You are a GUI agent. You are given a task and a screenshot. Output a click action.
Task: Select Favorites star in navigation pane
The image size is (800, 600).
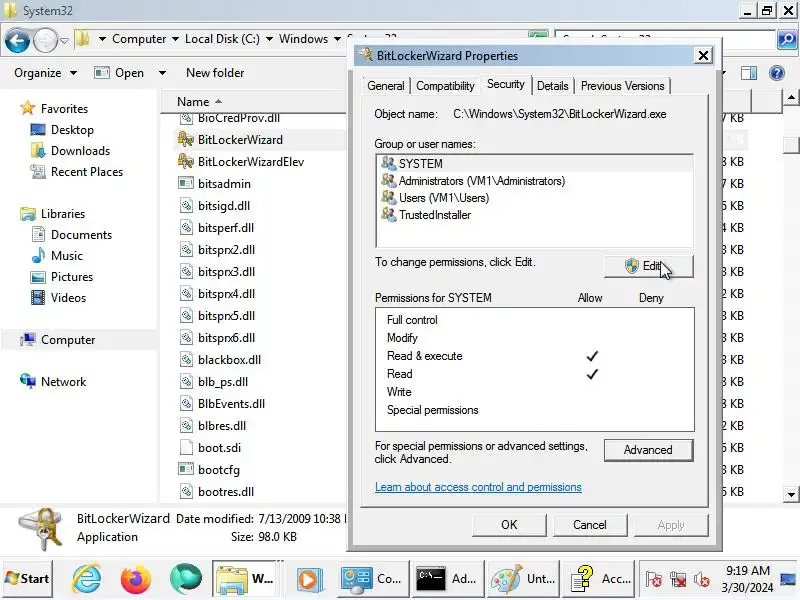click(28, 108)
